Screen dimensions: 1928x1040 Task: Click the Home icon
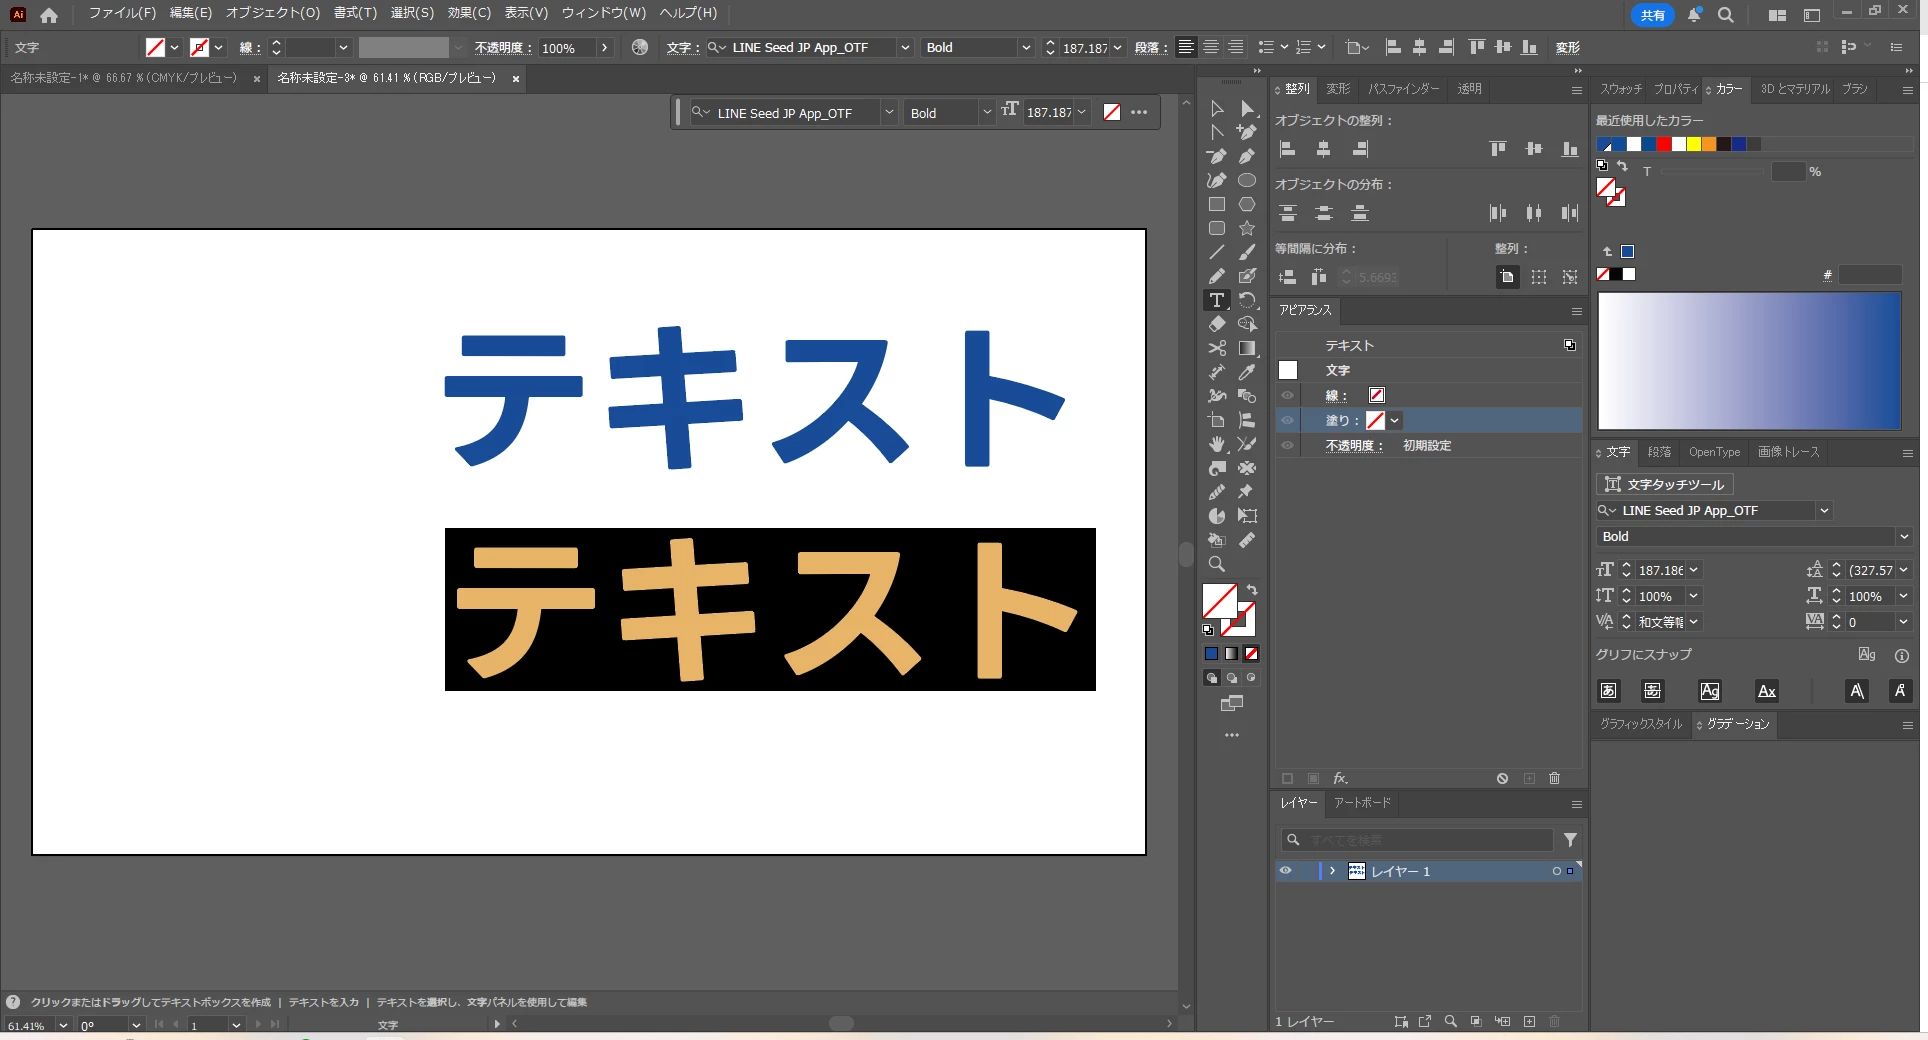pos(48,14)
